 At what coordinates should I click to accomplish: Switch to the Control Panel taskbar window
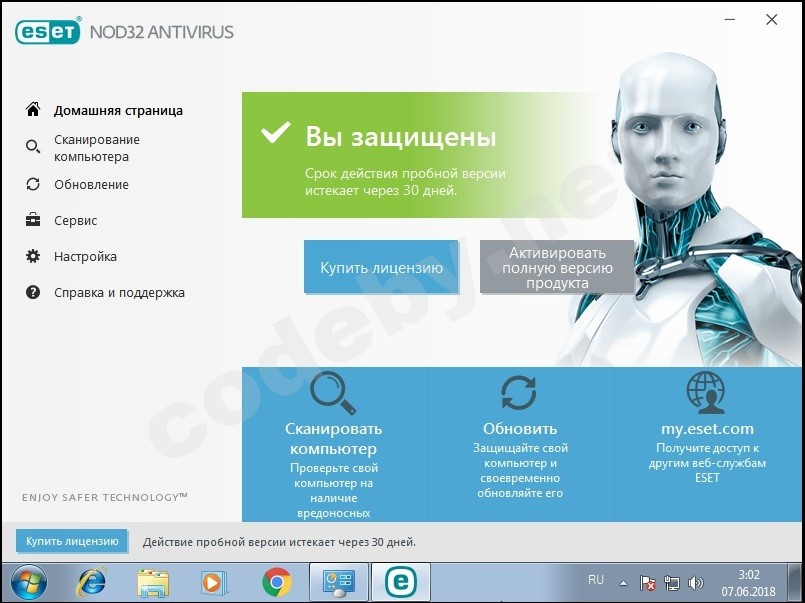(x=338, y=582)
